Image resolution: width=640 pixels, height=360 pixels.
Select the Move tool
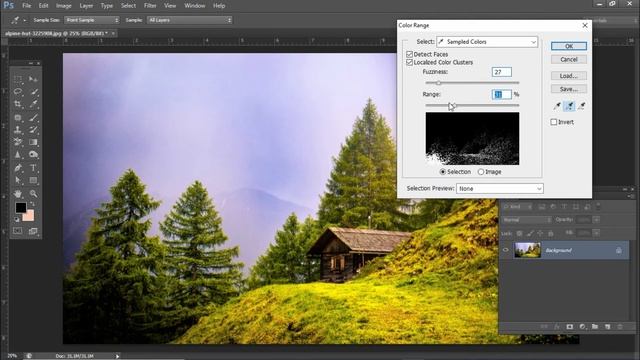33,78
